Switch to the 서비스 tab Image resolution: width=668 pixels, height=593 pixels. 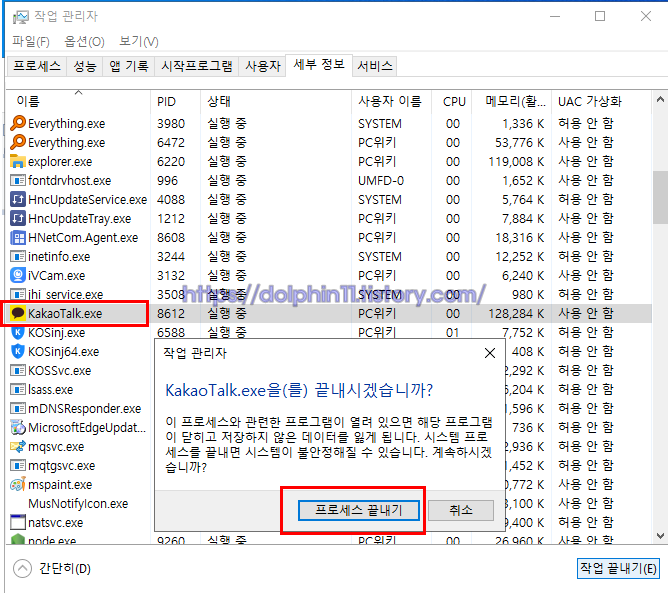click(x=375, y=66)
